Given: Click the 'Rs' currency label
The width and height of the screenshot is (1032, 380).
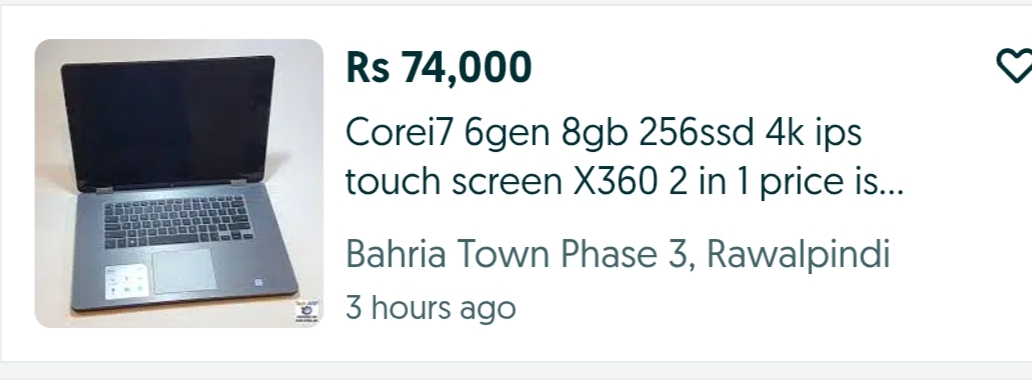Looking at the screenshot, I should [x=367, y=67].
